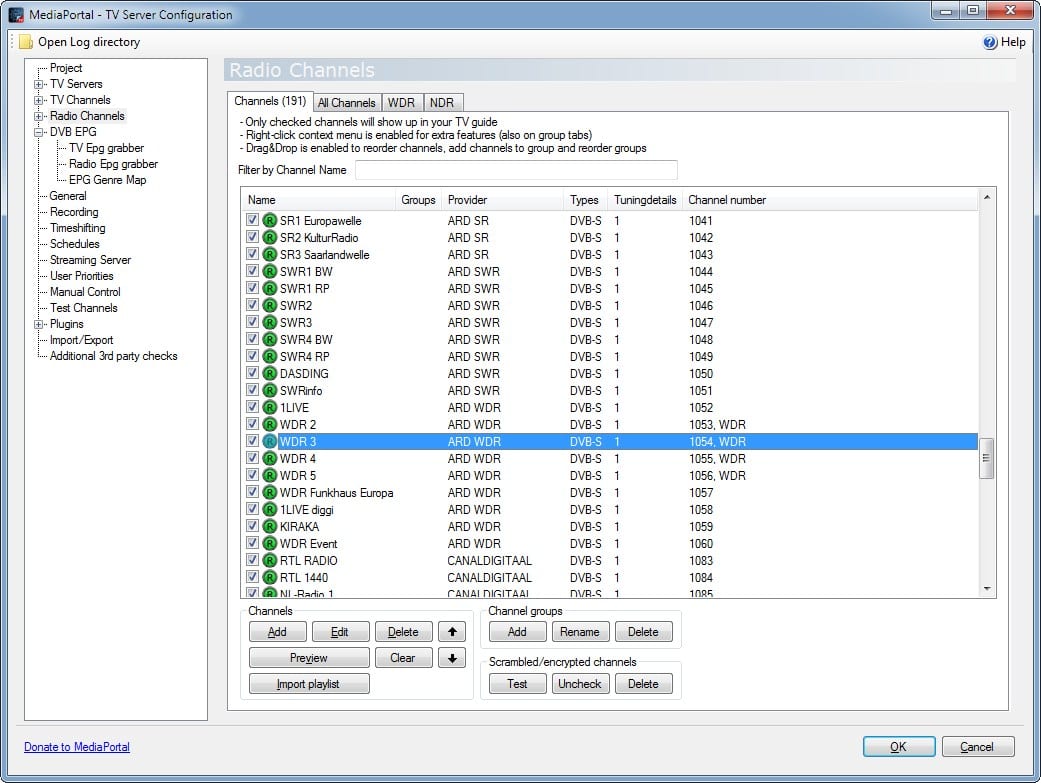Click the green radio icon next to DASDING

point(269,374)
